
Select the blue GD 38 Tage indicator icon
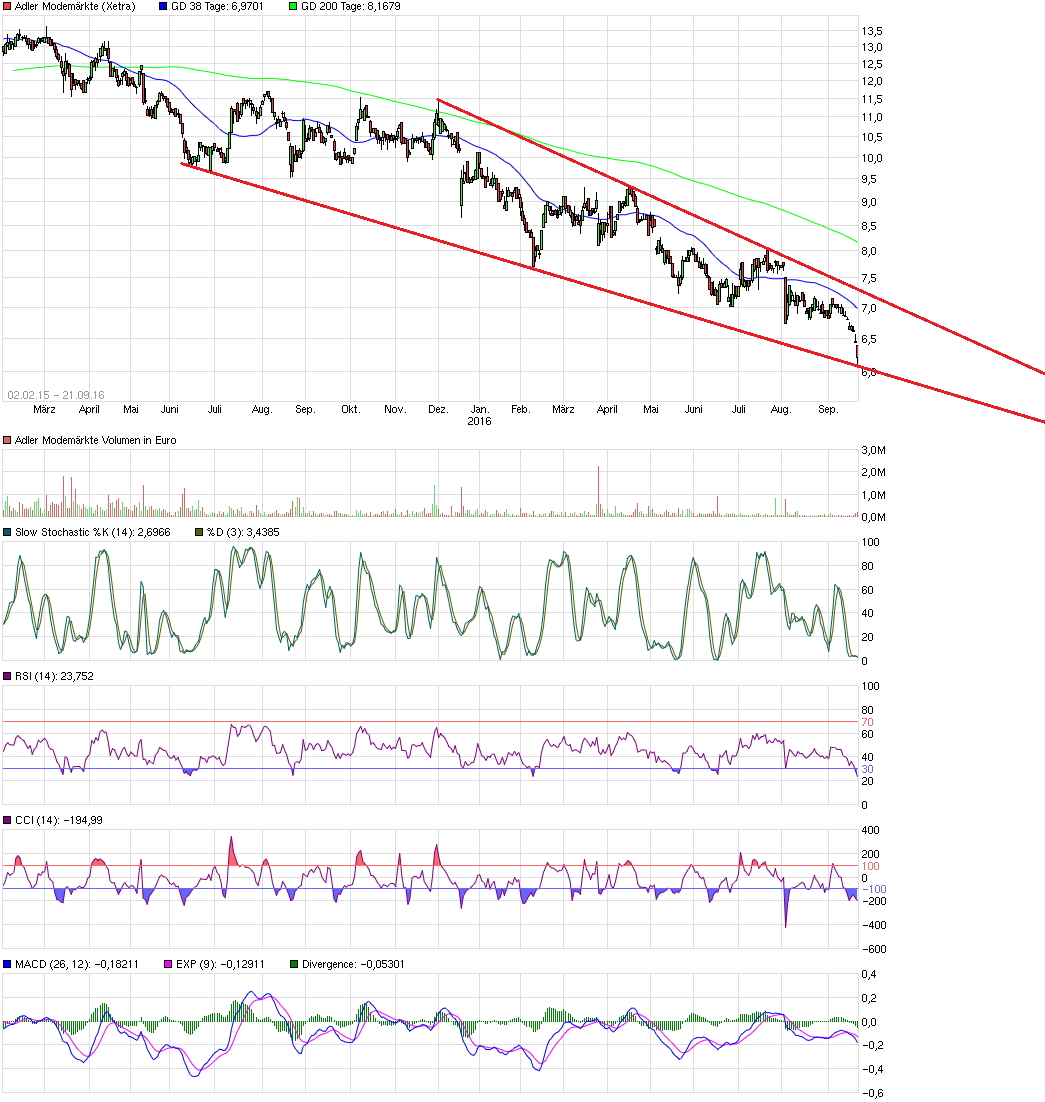164,6
